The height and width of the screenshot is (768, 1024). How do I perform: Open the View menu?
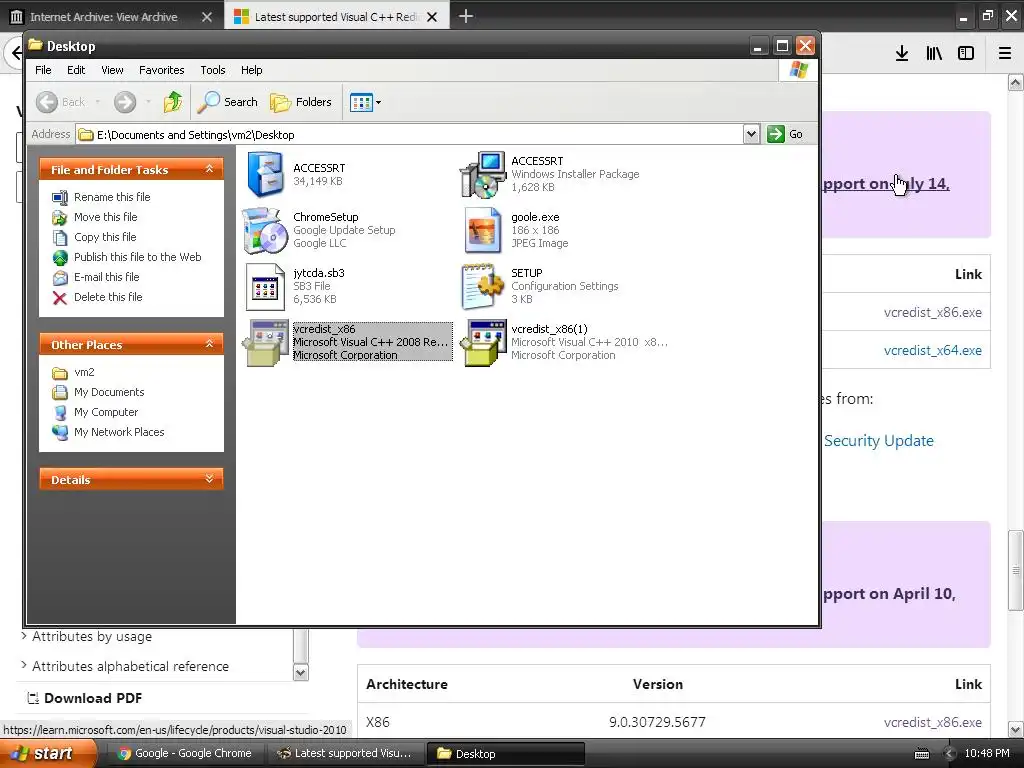click(x=112, y=70)
